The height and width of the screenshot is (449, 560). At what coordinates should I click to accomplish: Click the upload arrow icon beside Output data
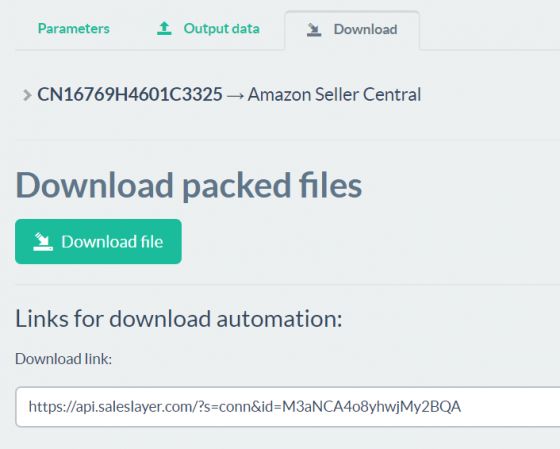(164, 29)
